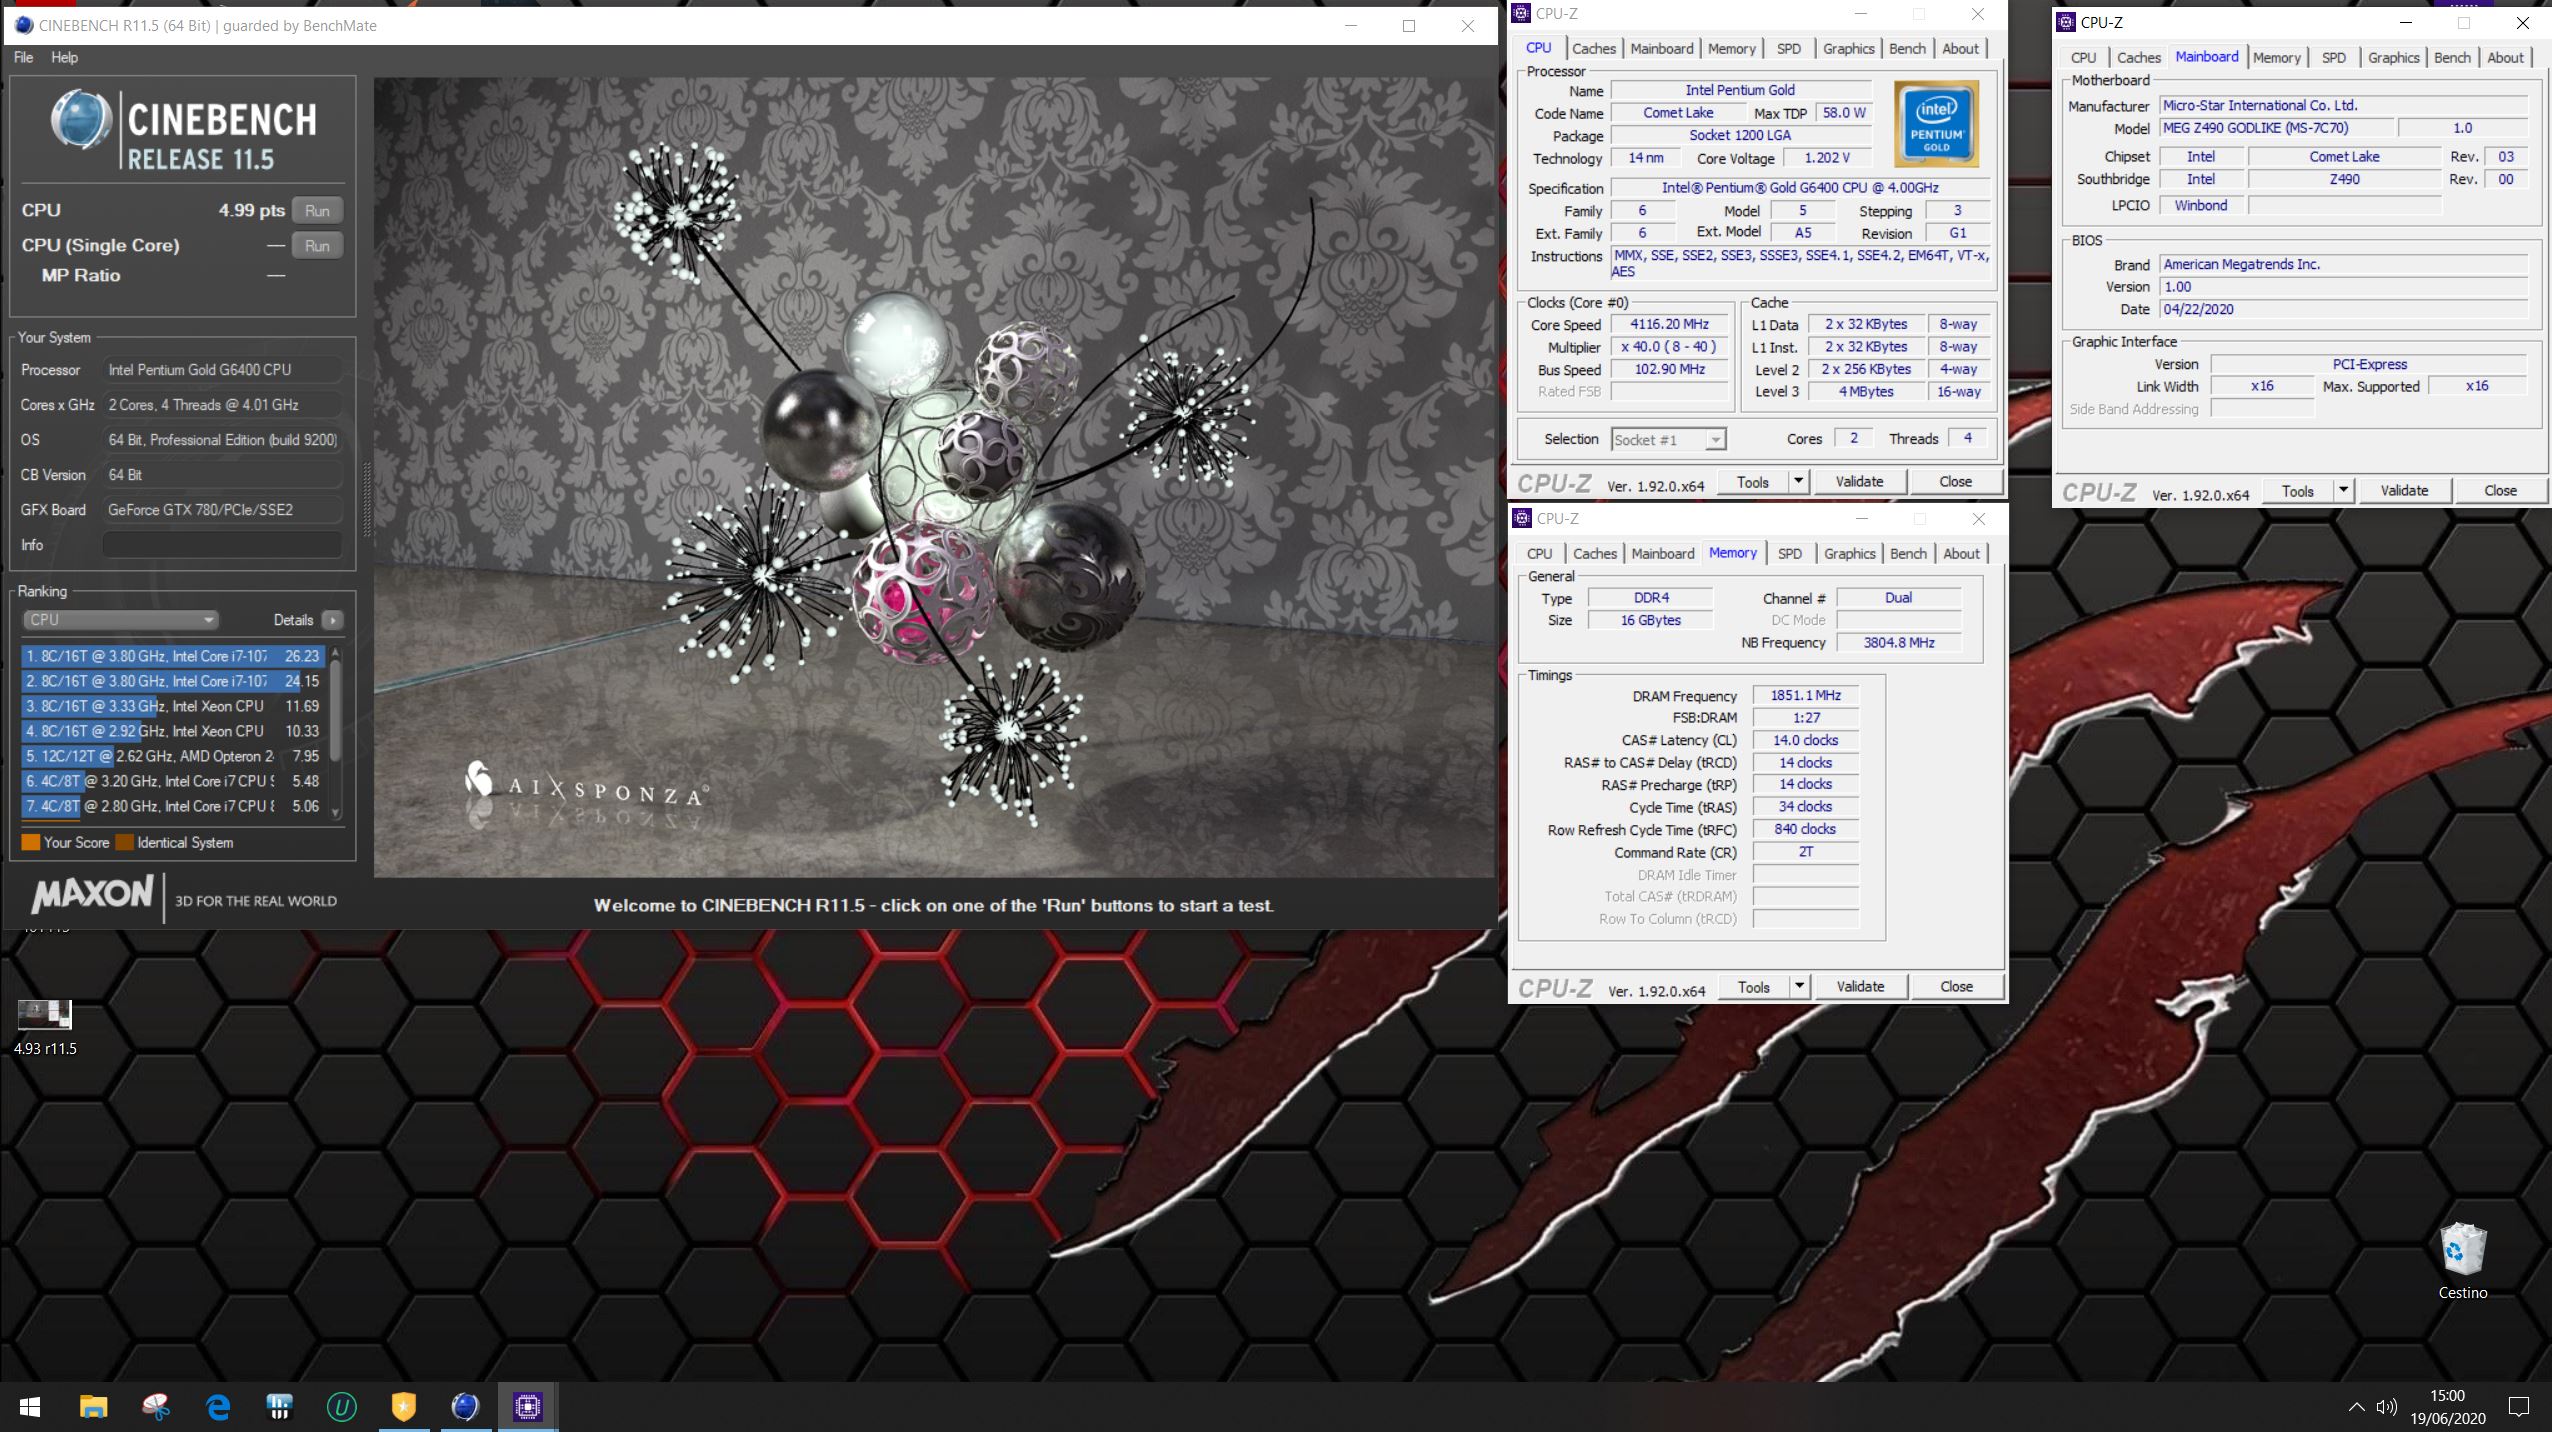The height and width of the screenshot is (1432, 2552).
Task: Expand Tools dropdown arrow in CPU-Z CPU window
Action: click(1798, 482)
